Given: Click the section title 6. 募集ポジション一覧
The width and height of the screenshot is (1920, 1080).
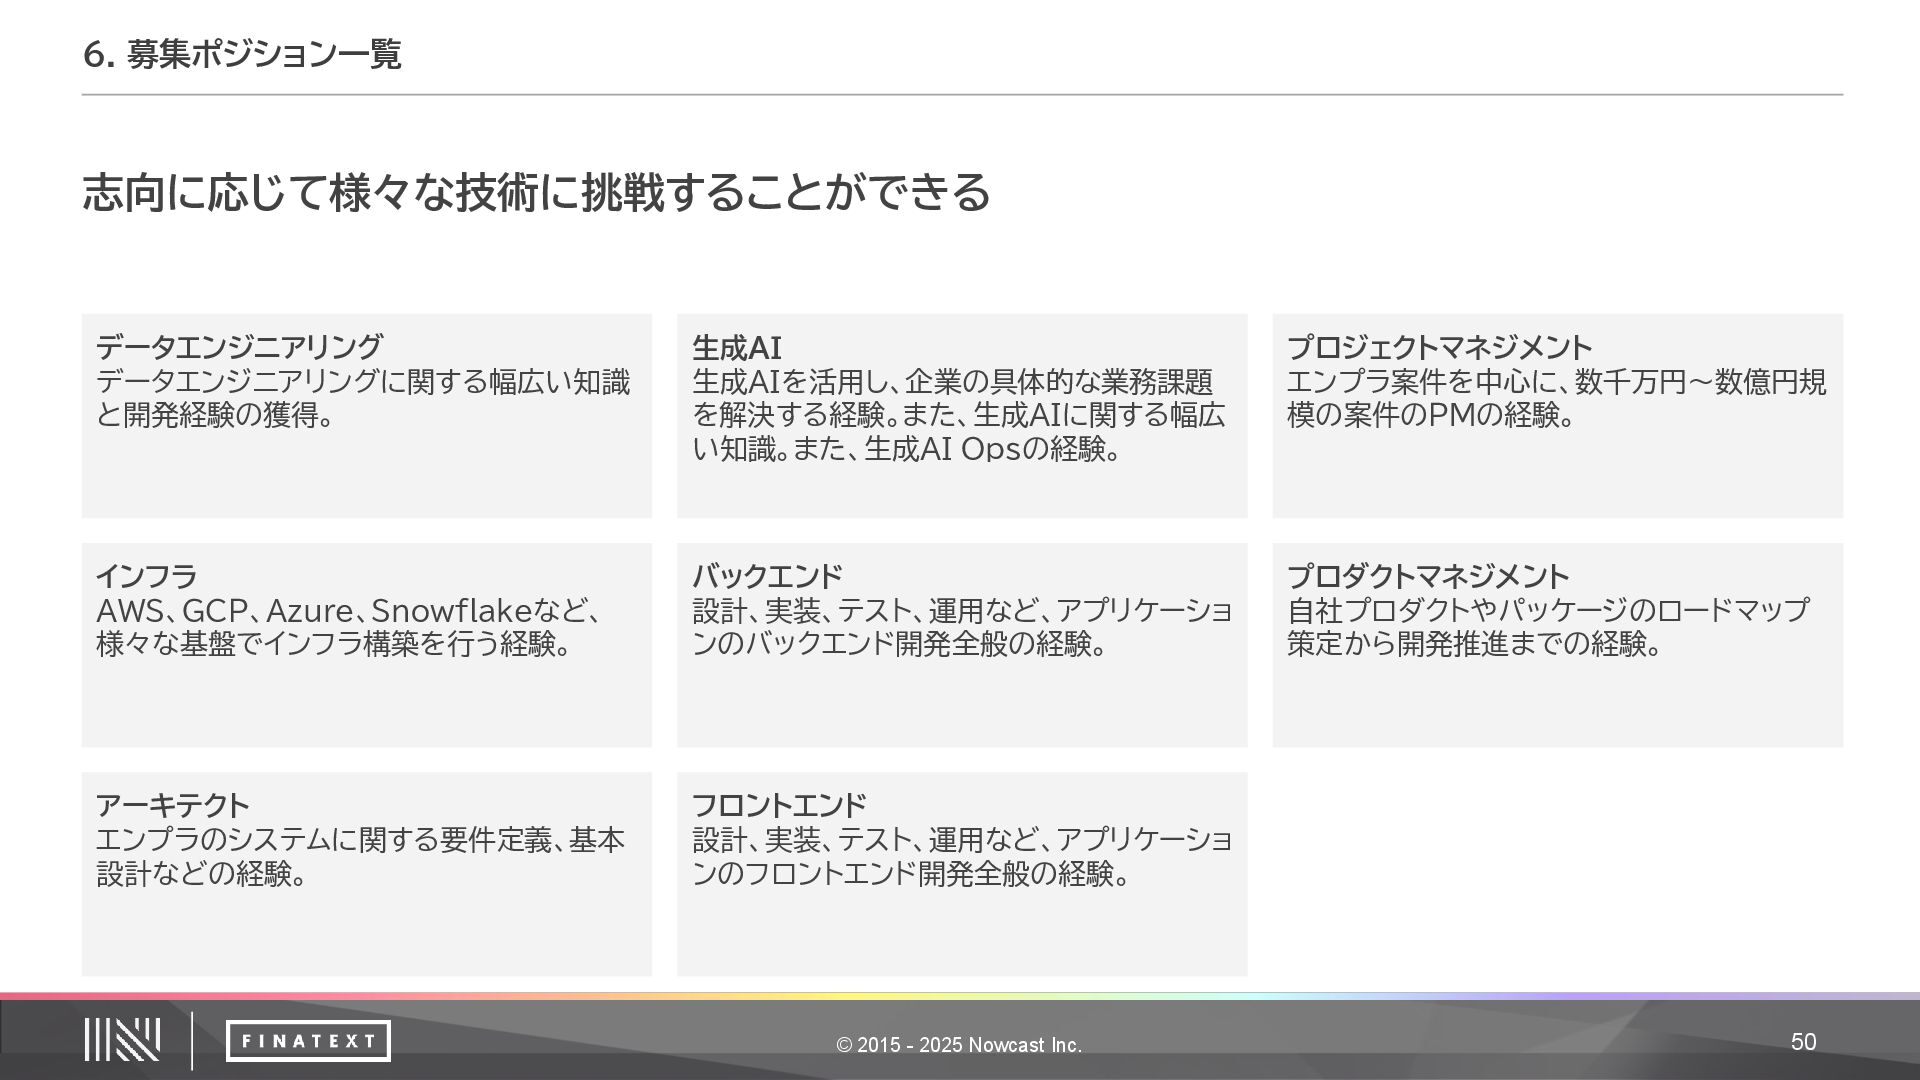Looking at the screenshot, I should (x=241, y=54).
